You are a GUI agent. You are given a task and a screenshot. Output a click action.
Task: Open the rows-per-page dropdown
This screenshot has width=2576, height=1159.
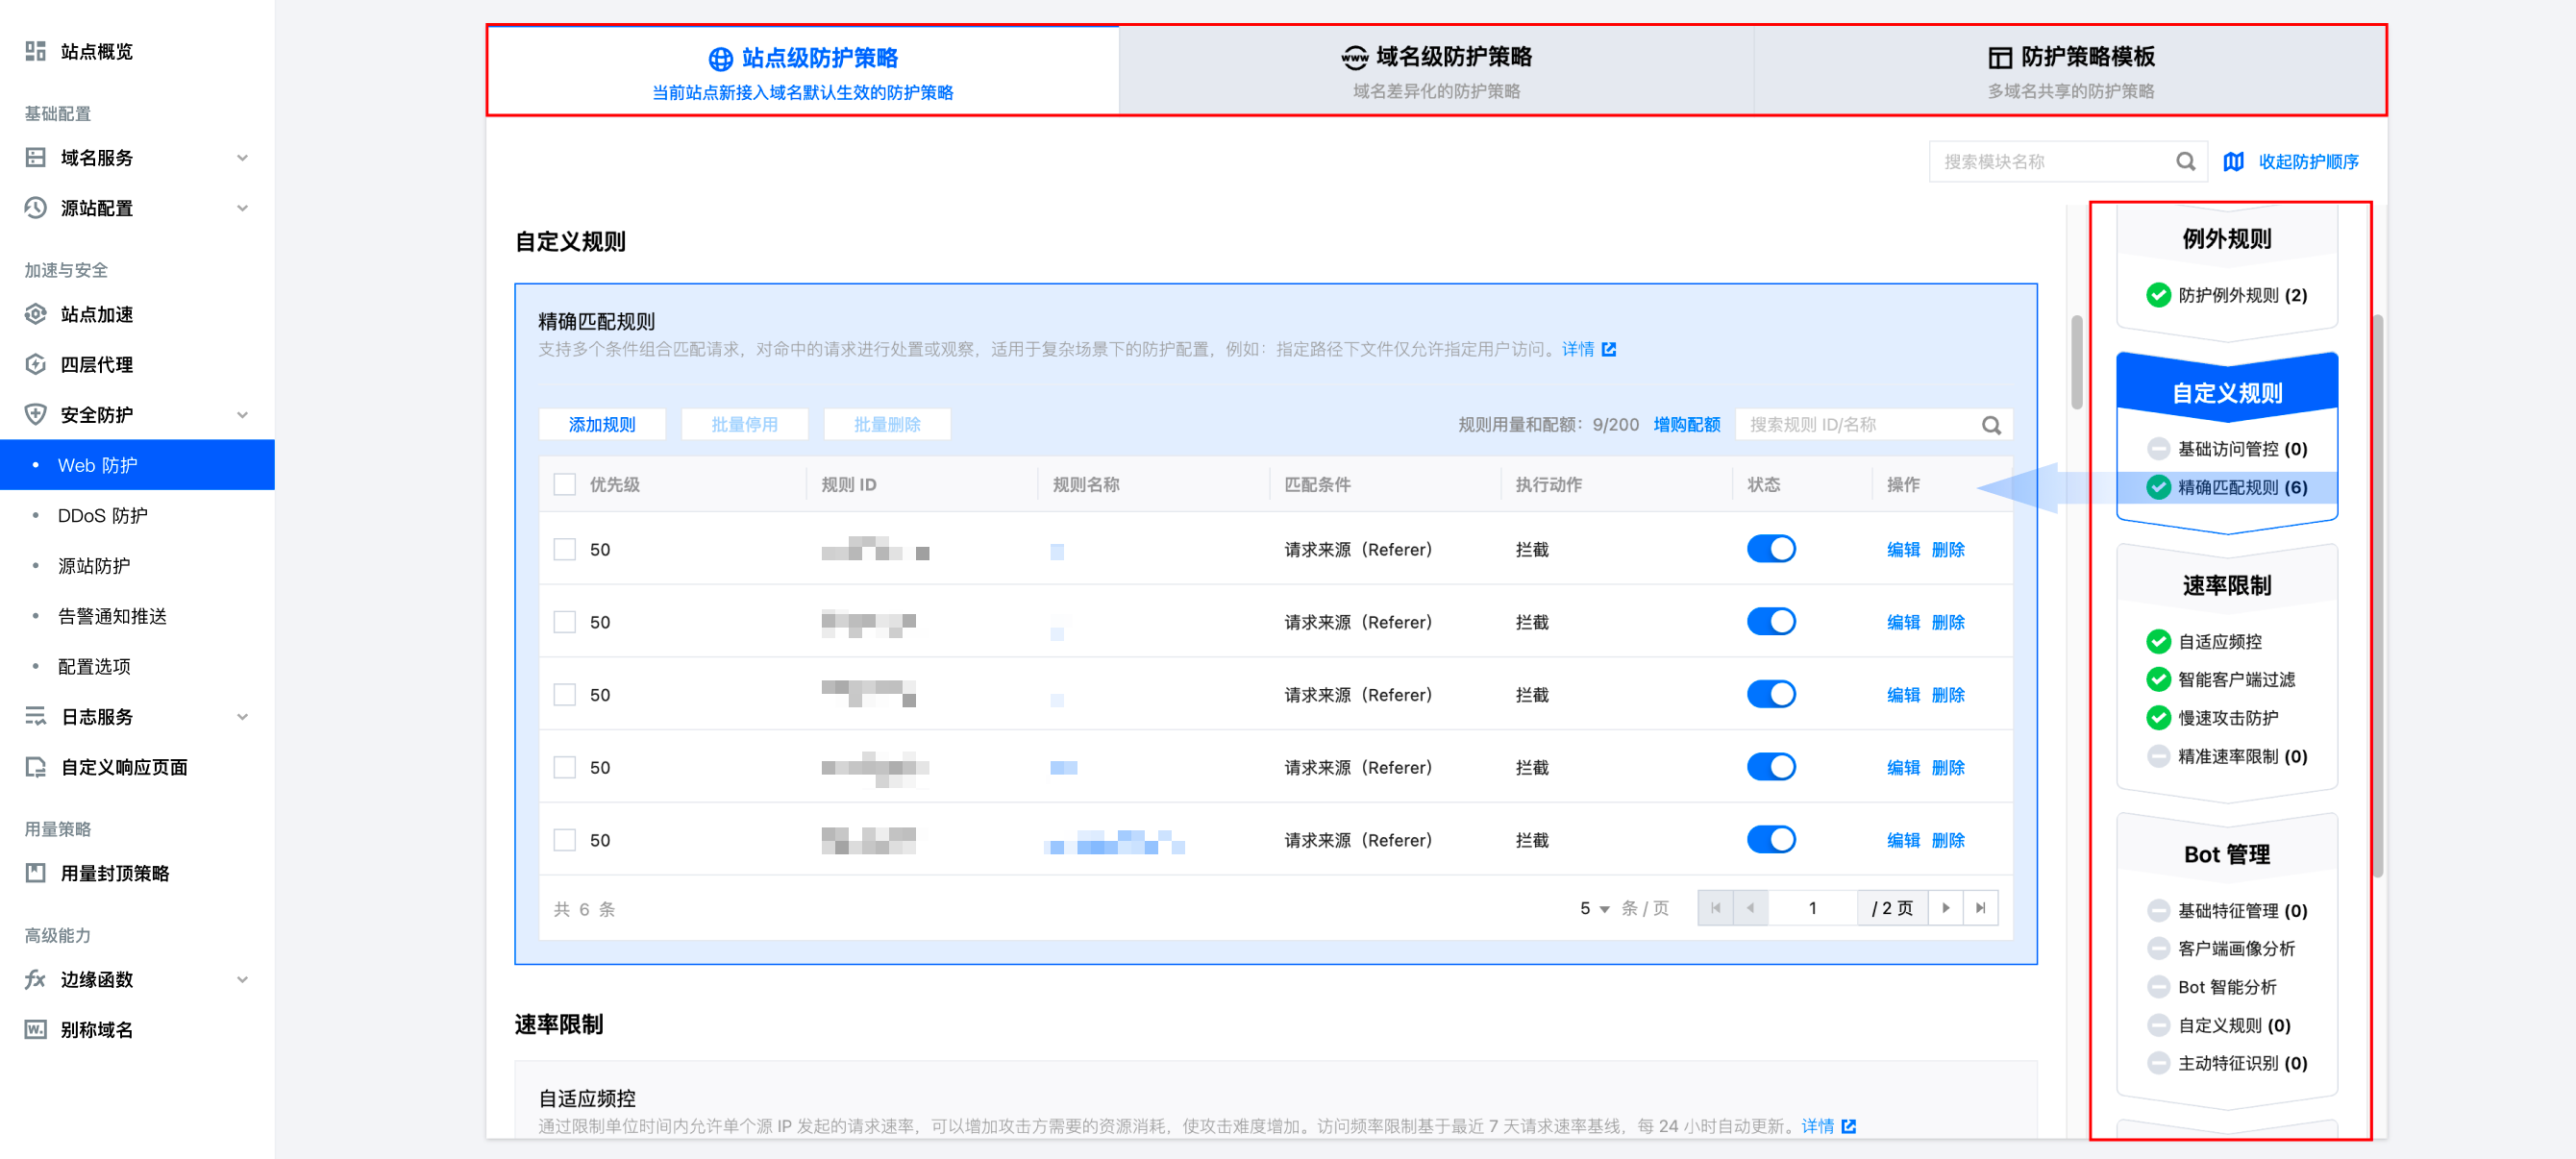pos(1594,908)
